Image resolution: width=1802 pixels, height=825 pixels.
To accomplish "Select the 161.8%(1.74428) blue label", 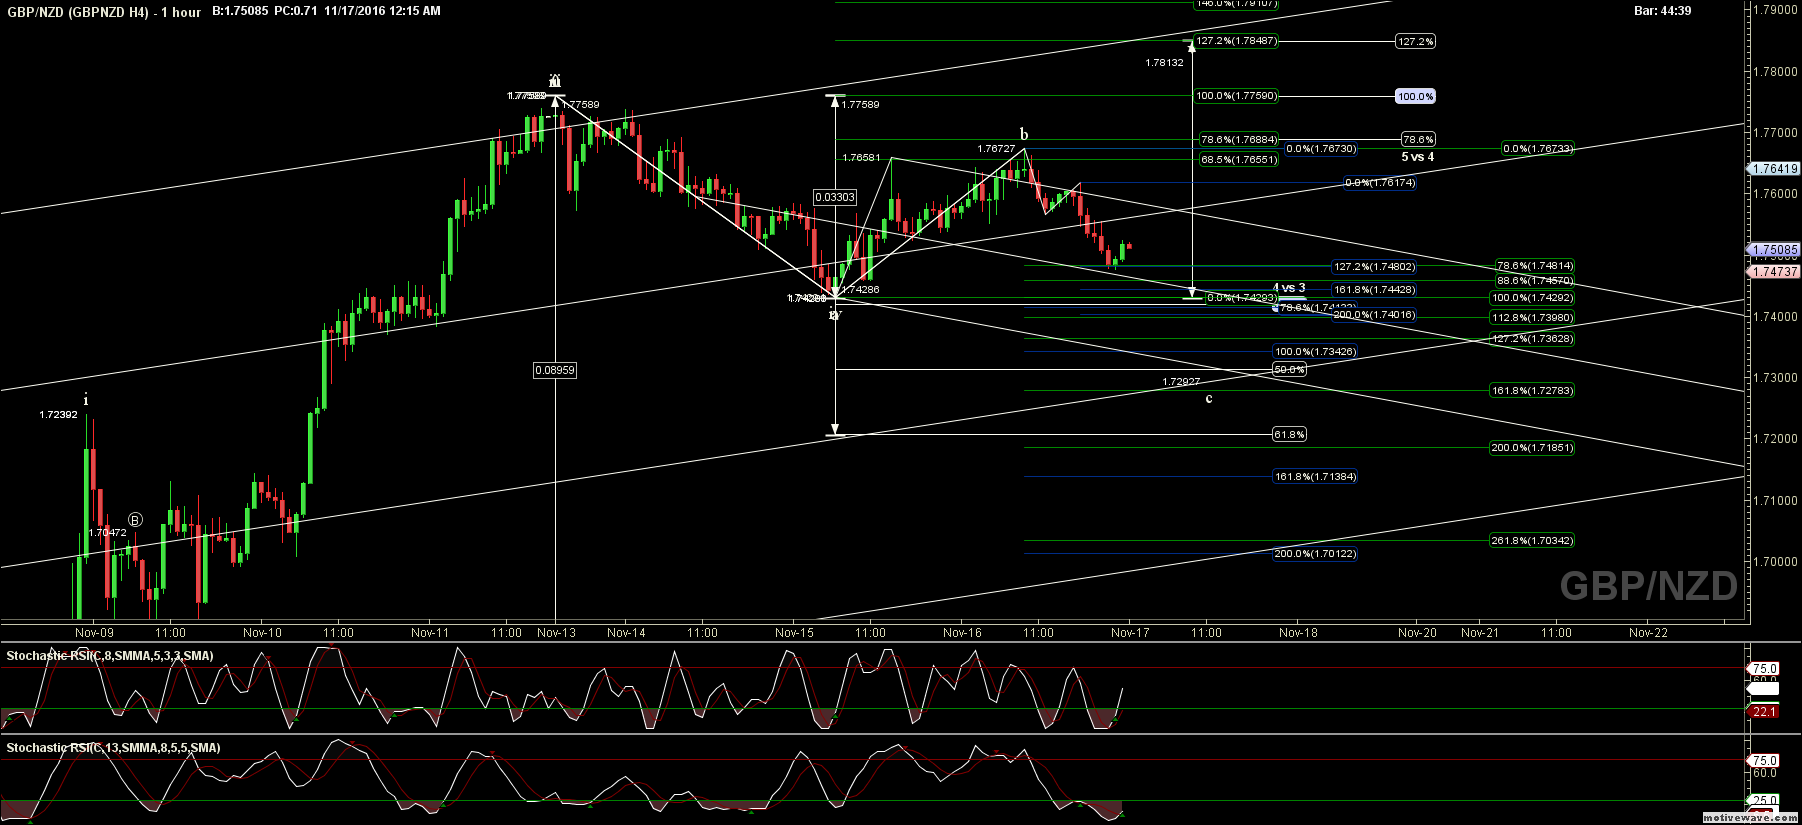I will point(1374,290).
